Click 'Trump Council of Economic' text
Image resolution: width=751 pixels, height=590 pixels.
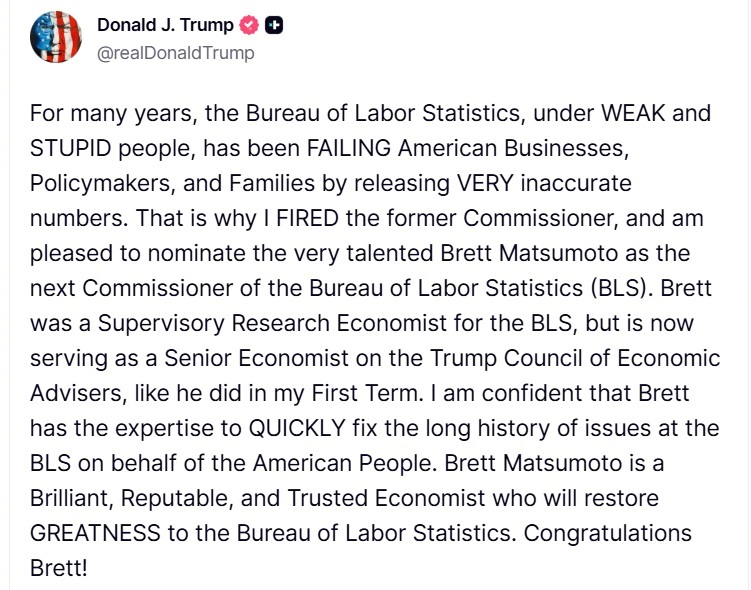pos(575,358)
